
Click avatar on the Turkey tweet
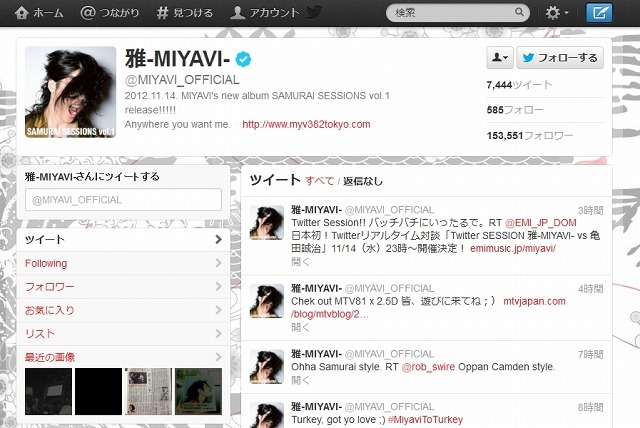267,415
